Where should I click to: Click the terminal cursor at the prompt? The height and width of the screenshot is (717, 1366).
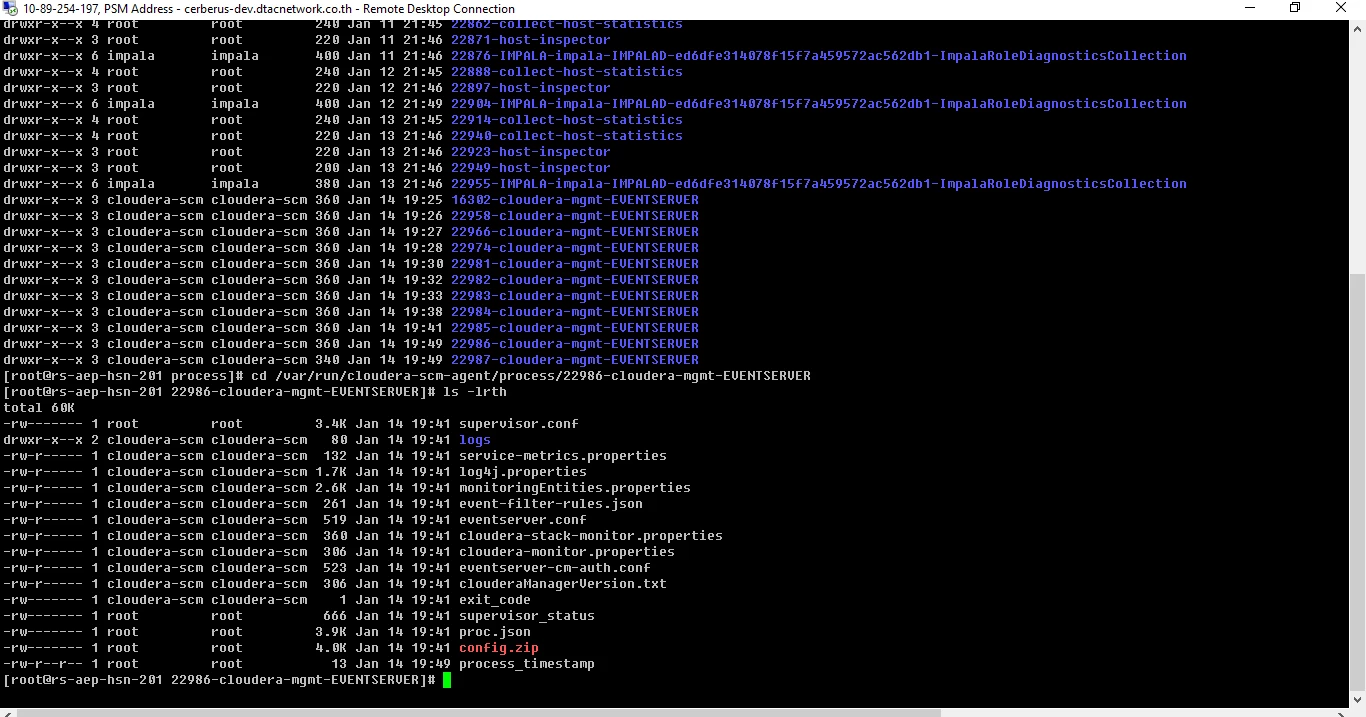tap(447, 680)
